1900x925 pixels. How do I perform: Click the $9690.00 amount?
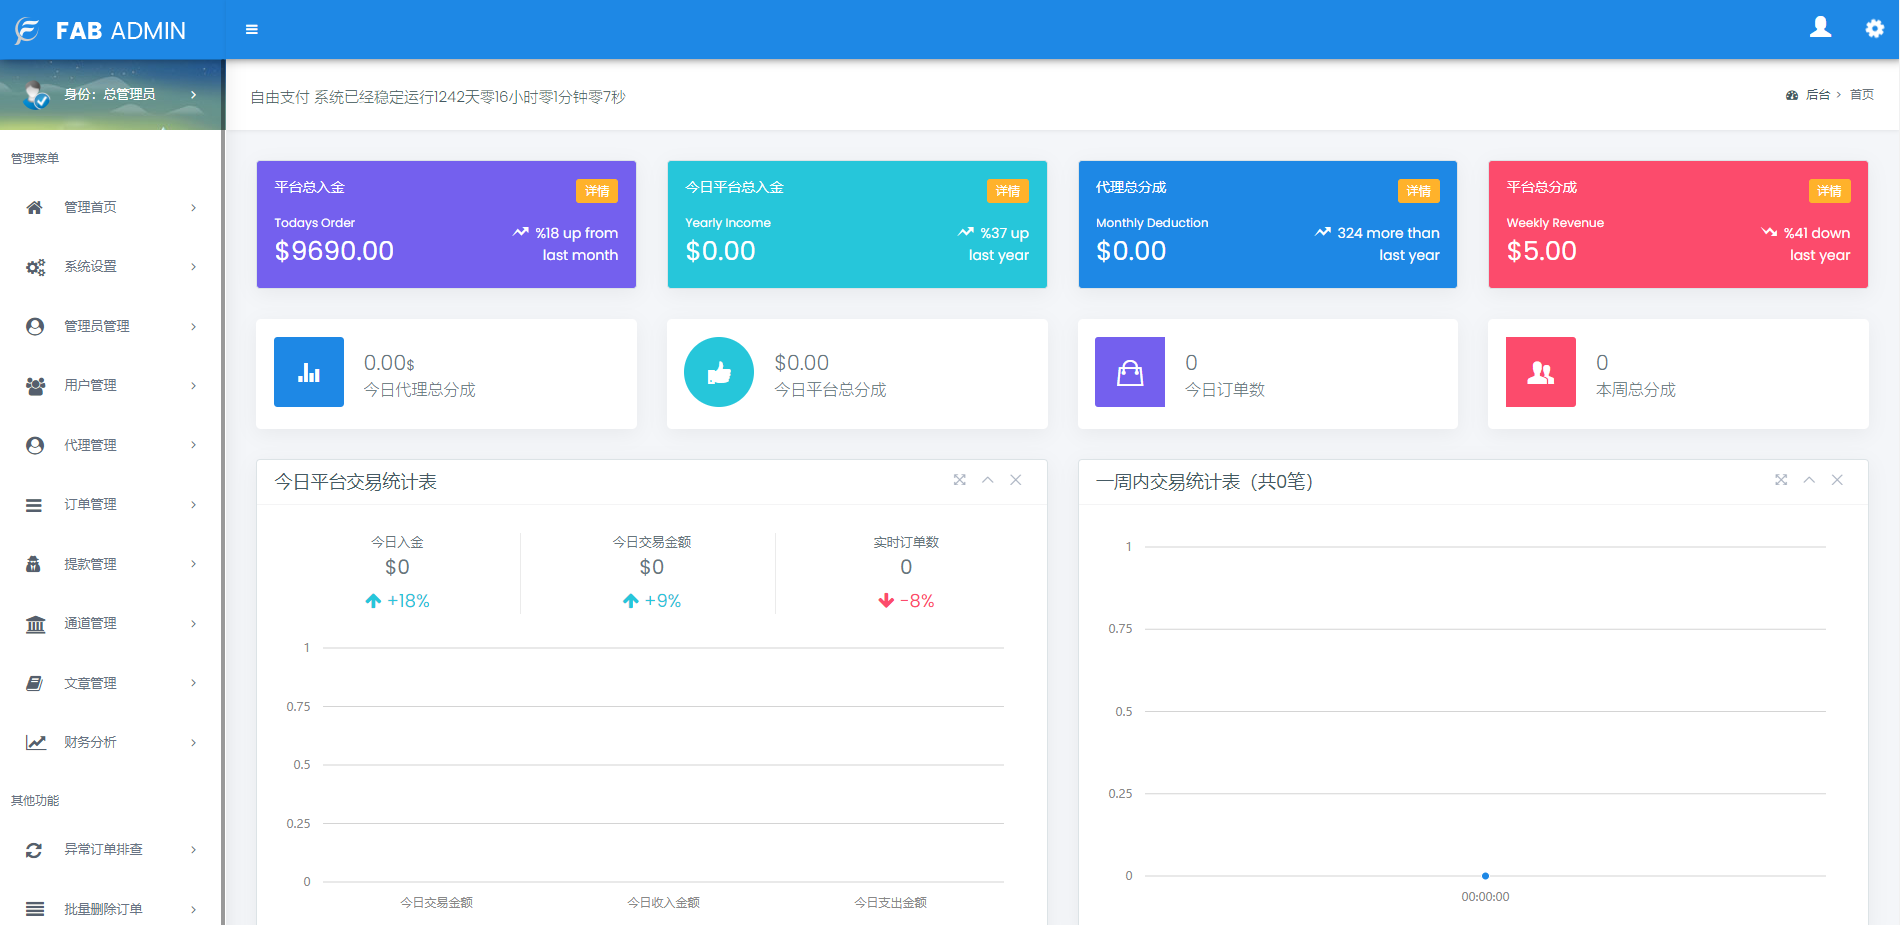click(x=334, y=251)
